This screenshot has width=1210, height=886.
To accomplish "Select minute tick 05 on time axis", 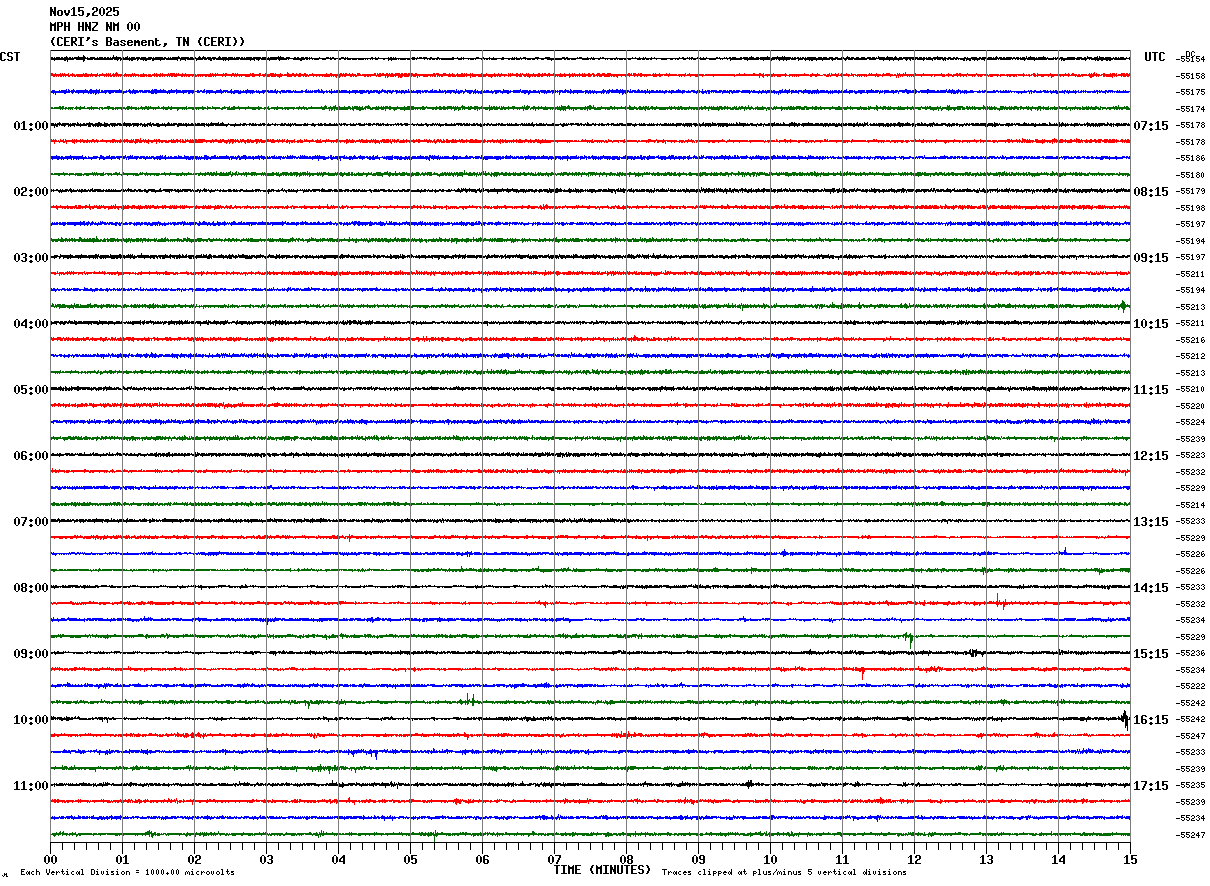I will [410, 859].
